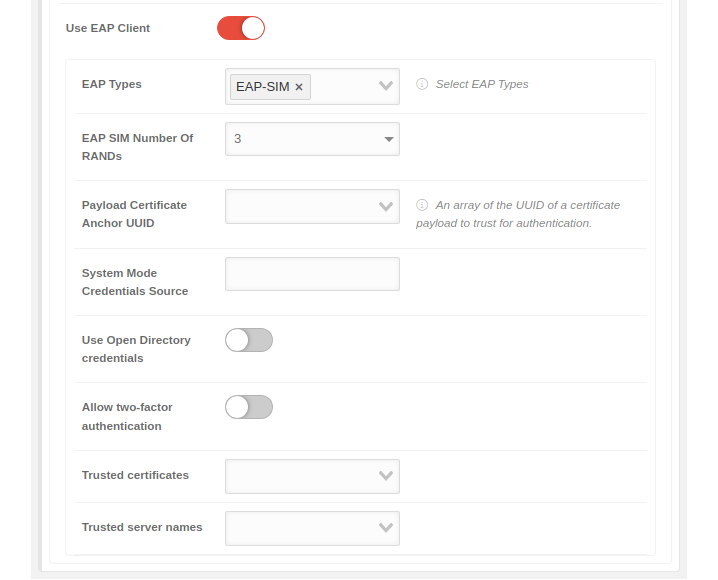This screenshot has width=718, height=580.
Task: Click the Use EAP Client label
Action: 108,28
